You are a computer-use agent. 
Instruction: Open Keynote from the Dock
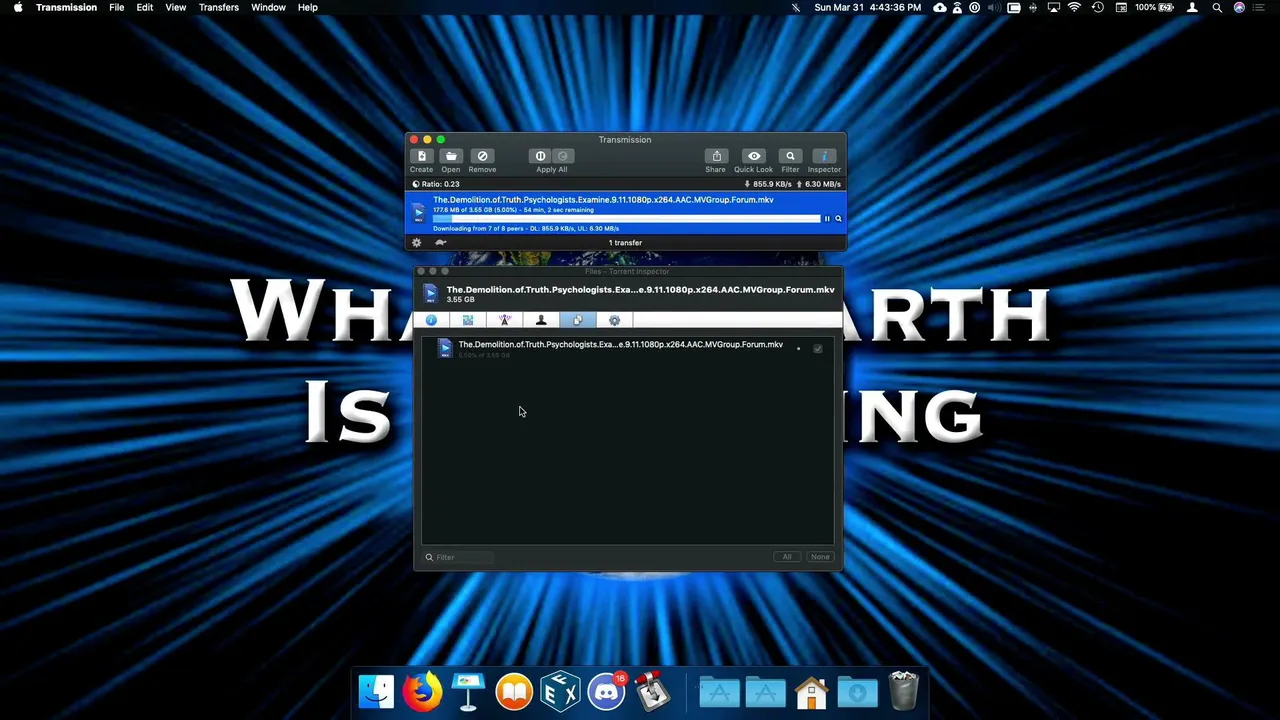coord(468,691)
